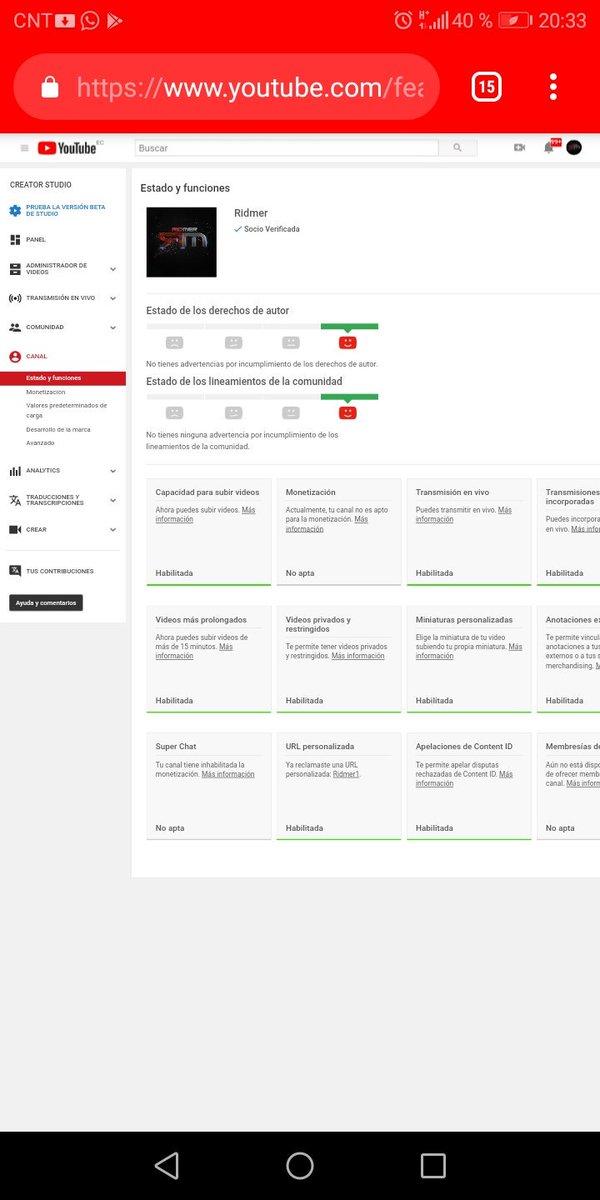Expand the Comunidad section chevron
The image size is (600, 1200).
[113, 327]
